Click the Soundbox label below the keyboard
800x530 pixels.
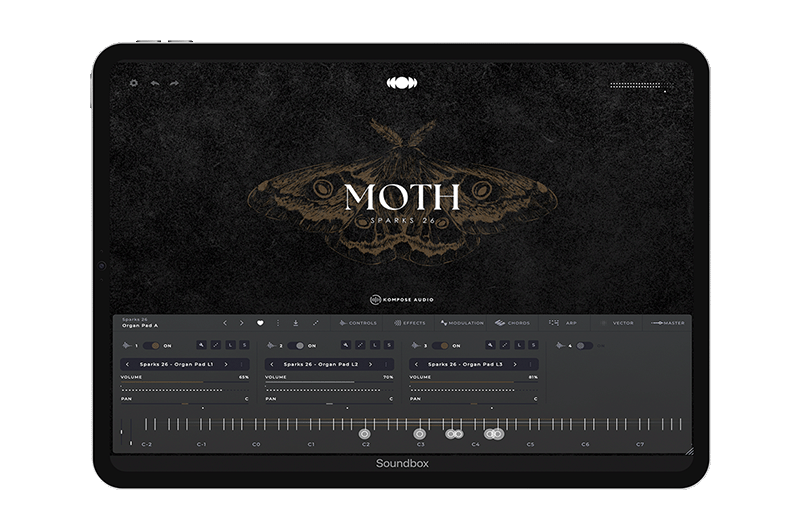click(402, 463)
